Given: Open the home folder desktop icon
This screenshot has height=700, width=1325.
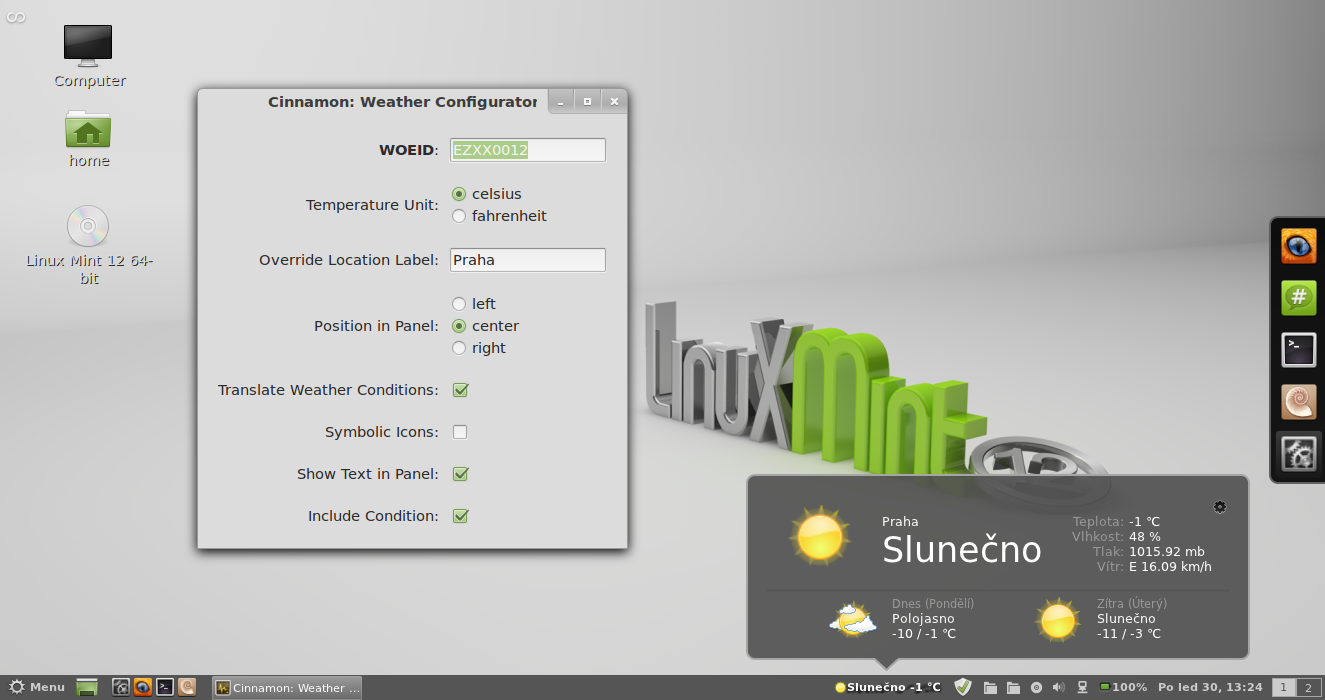Looking at the screenshot, I should pyautogui.click(x=88, y=129).
